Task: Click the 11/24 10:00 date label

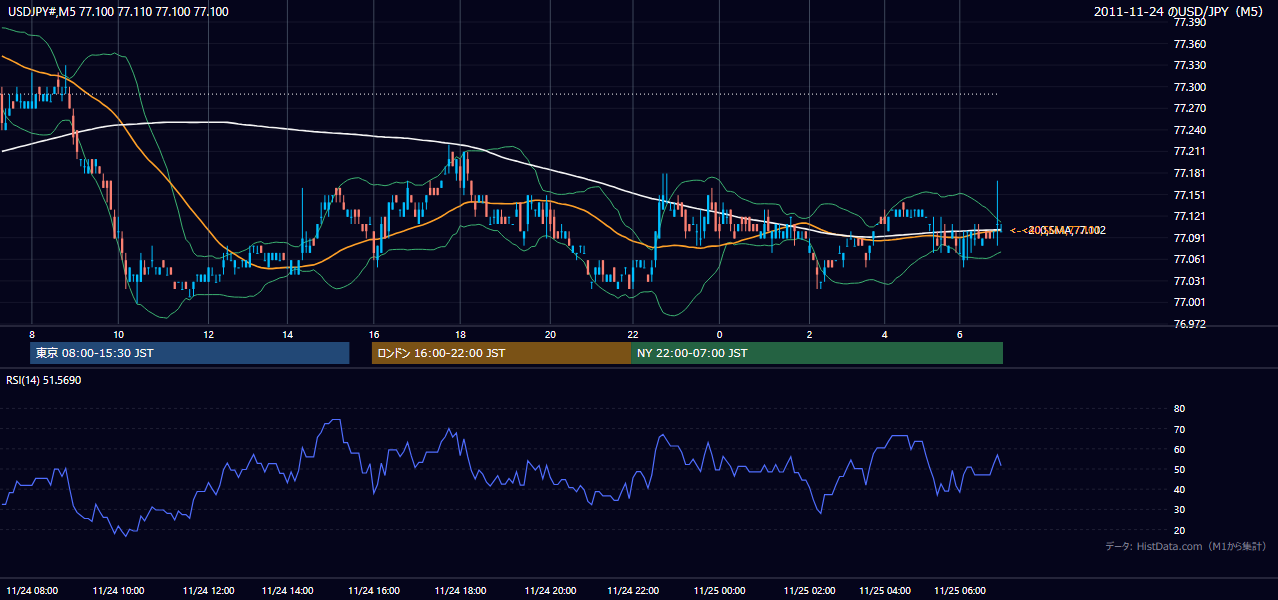Action: (x=118, y=591)
